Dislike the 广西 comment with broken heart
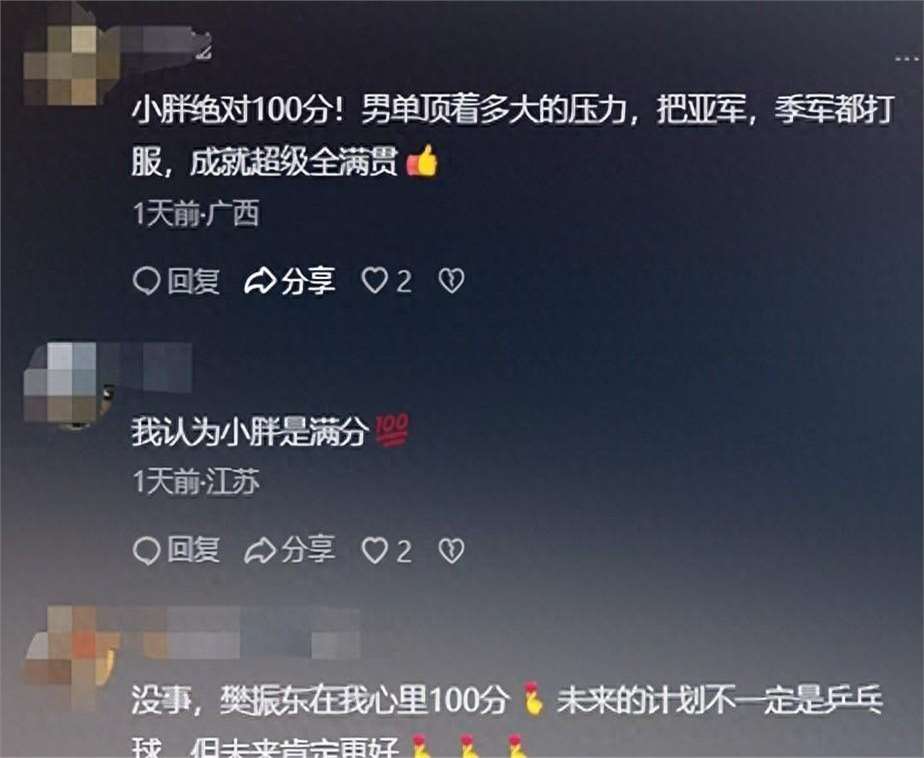Screen dimensions: 924x758 [451, 281]
